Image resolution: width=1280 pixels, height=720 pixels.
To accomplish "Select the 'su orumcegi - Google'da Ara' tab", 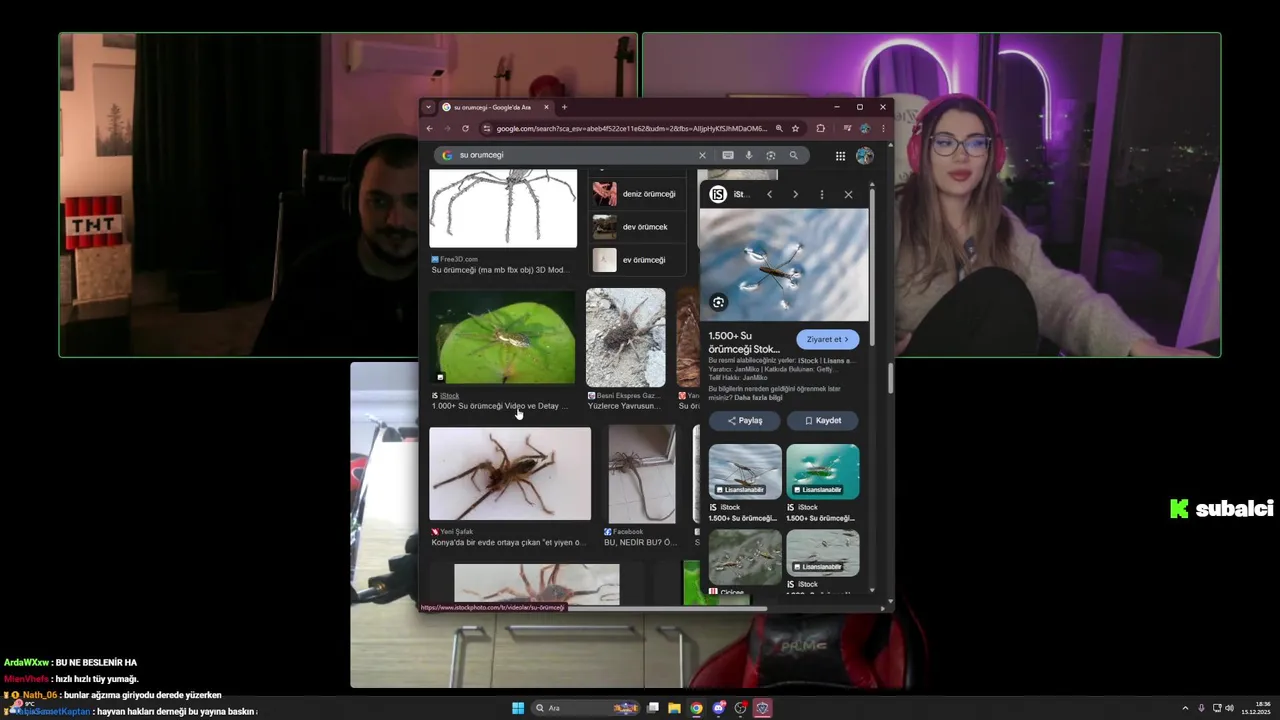I will [x=496, y=107].
